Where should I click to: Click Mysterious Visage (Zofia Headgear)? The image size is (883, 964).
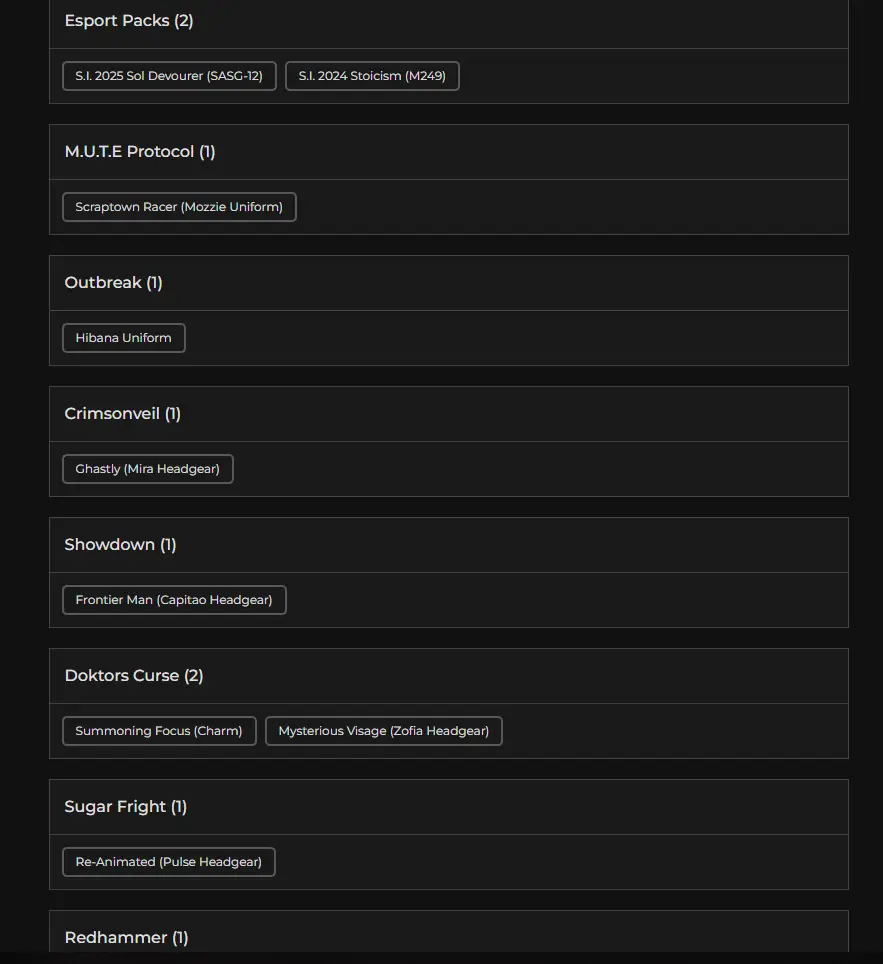pyautogui.click(x=383, y=731)
